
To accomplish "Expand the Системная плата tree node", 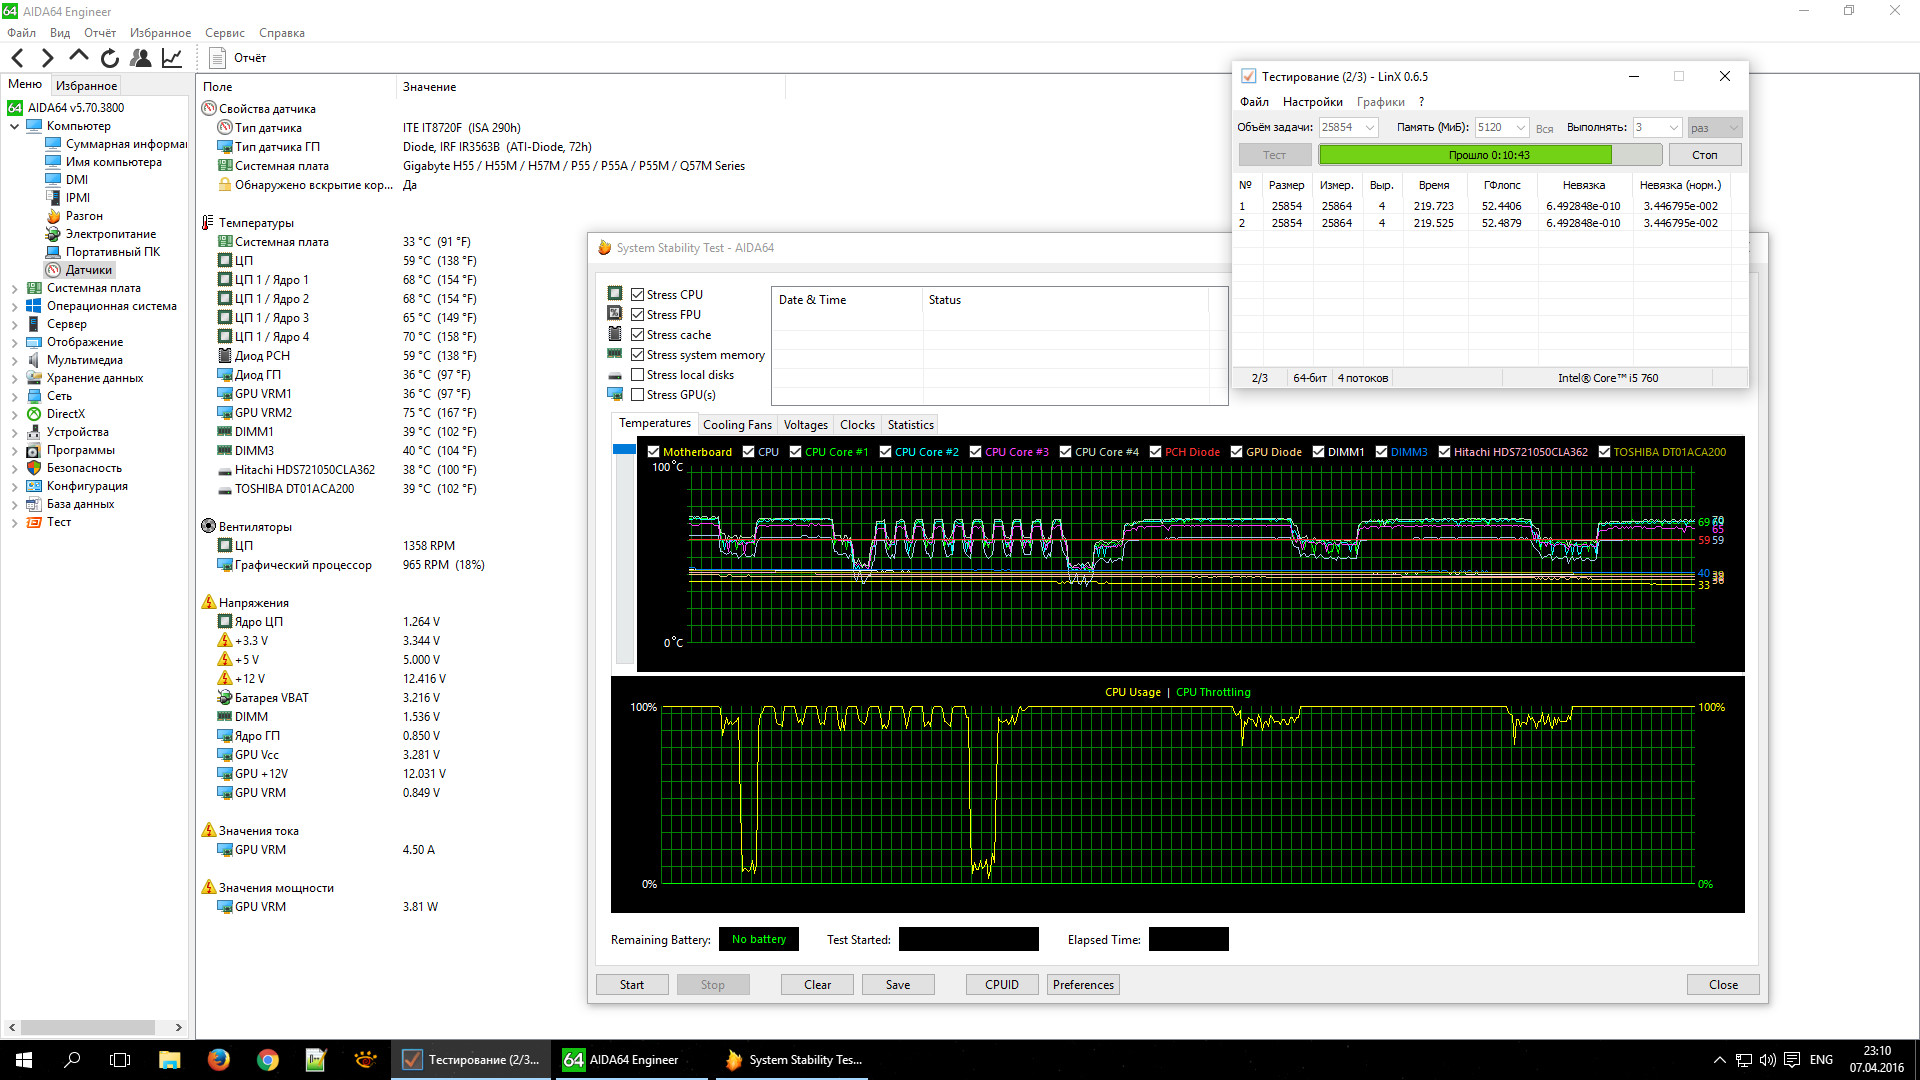I will pos(14,288).
